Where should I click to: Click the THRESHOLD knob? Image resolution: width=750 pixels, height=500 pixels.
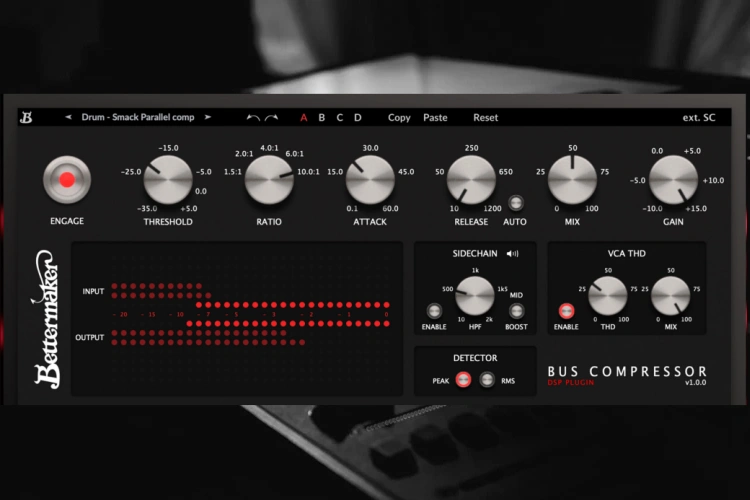[x=168, y=180]
